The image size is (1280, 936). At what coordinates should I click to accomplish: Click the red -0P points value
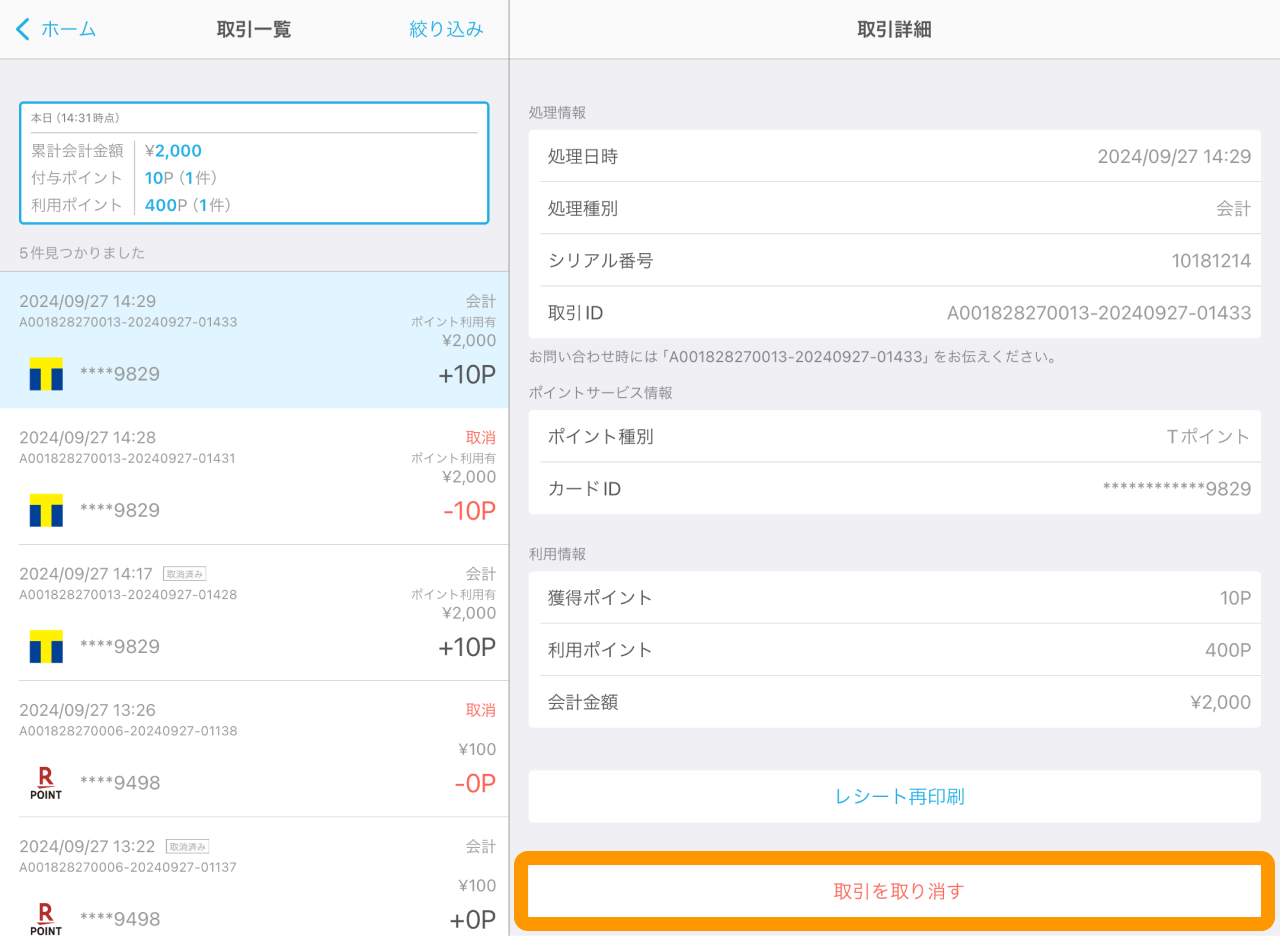[x=475, y=783]
